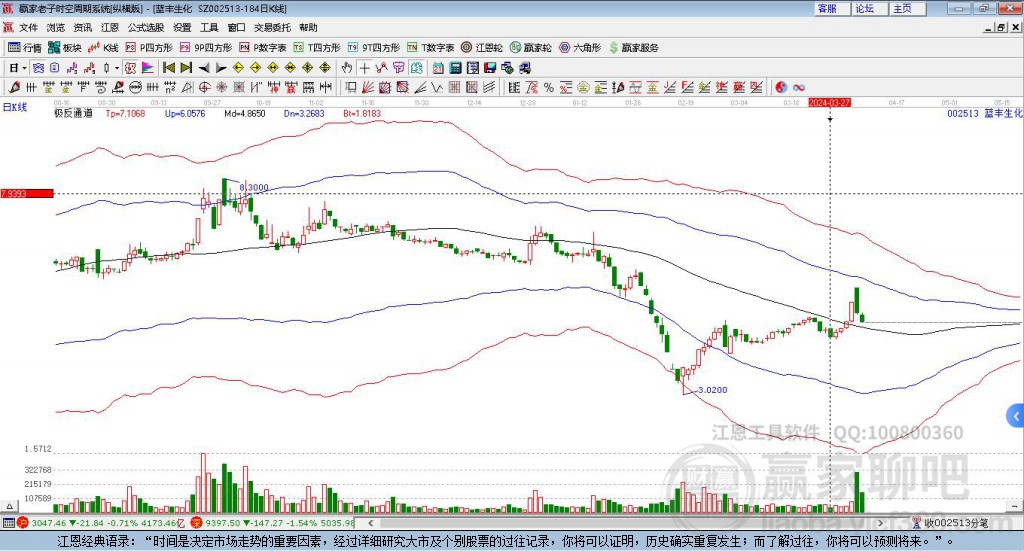Open 赢家服务 with dollar sign icon
Image resolution: width=1024 pixels, height=551 pixels.
(x=634, y=48)
